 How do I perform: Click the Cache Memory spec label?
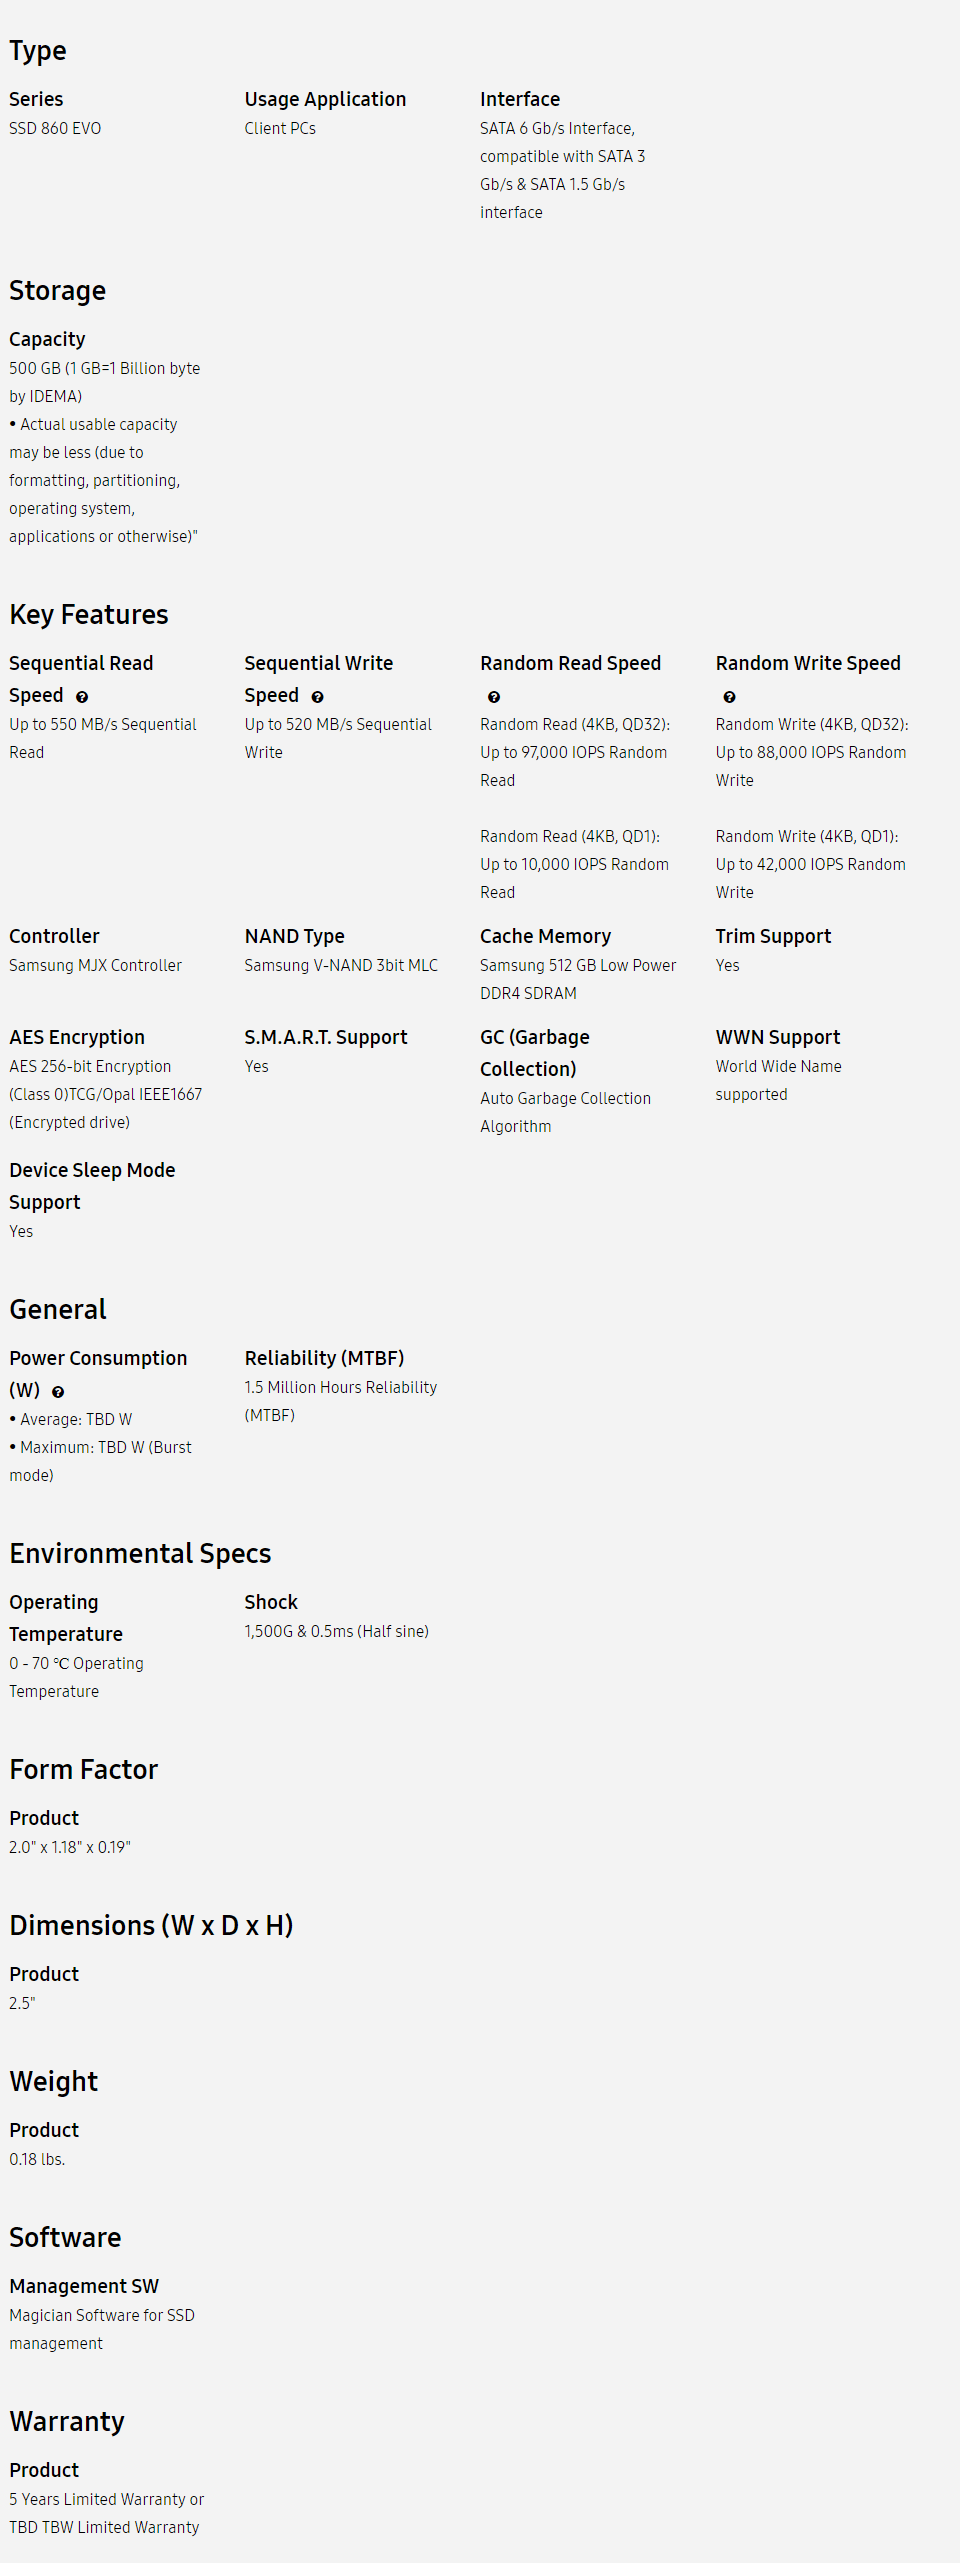click(545, 936)
